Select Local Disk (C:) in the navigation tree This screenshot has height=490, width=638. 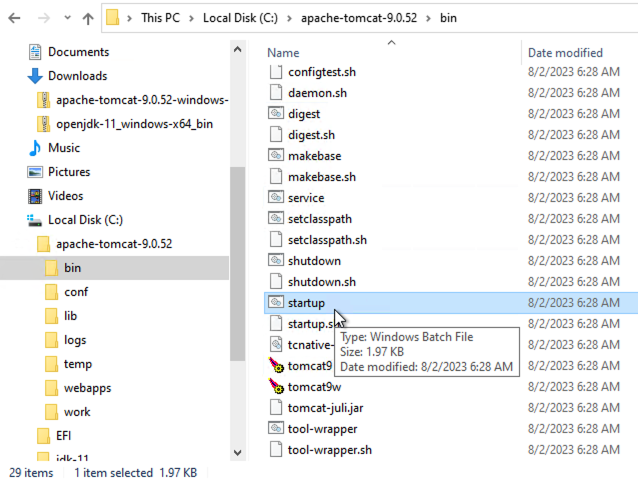click(x=85, y=220)
